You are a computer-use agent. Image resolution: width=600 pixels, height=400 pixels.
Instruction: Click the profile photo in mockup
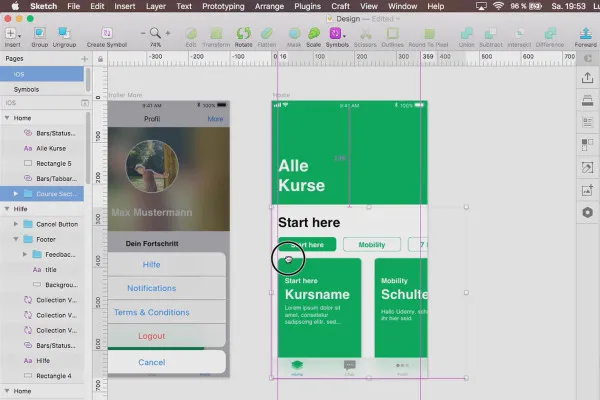[152, 166]
